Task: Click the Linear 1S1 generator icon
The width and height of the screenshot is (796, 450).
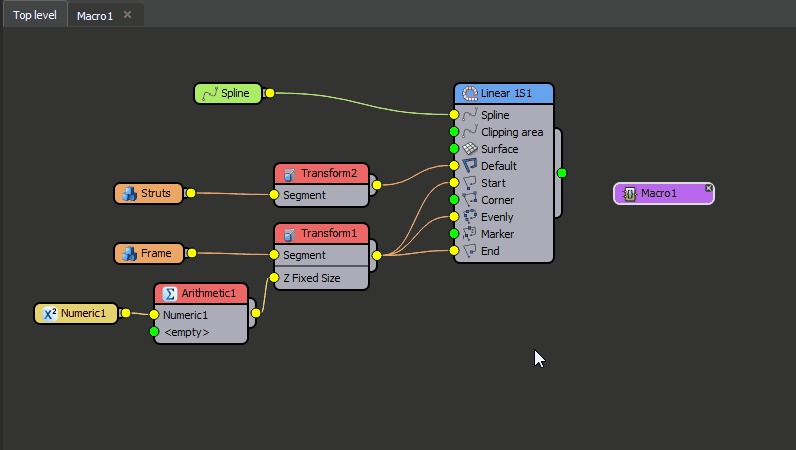Action: click(x=470, y=93)
